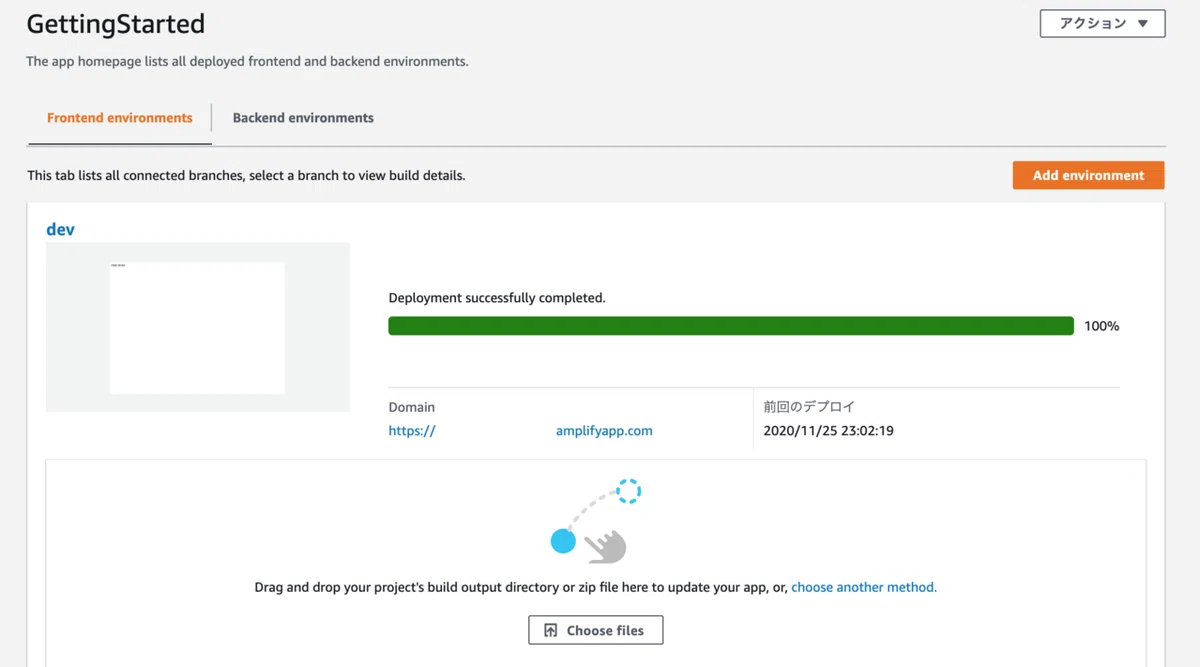This screenshot has width=1200, height=667.
Task: Follow the choose another method link
Action: click(x=864, y=588)
